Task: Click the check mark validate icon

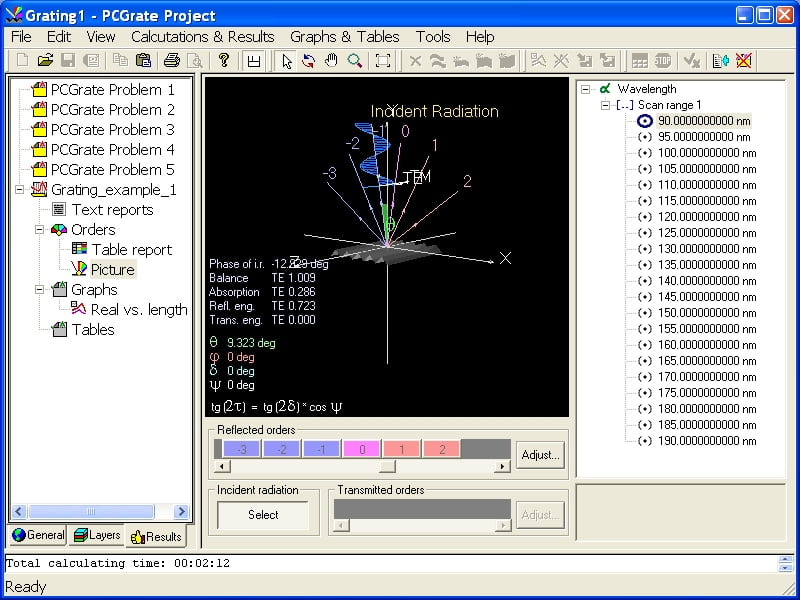Action: (692, 61)
